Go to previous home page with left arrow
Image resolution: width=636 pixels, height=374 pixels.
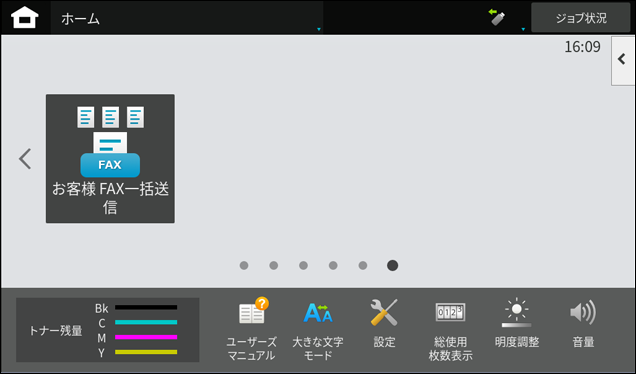coord(25,159)
